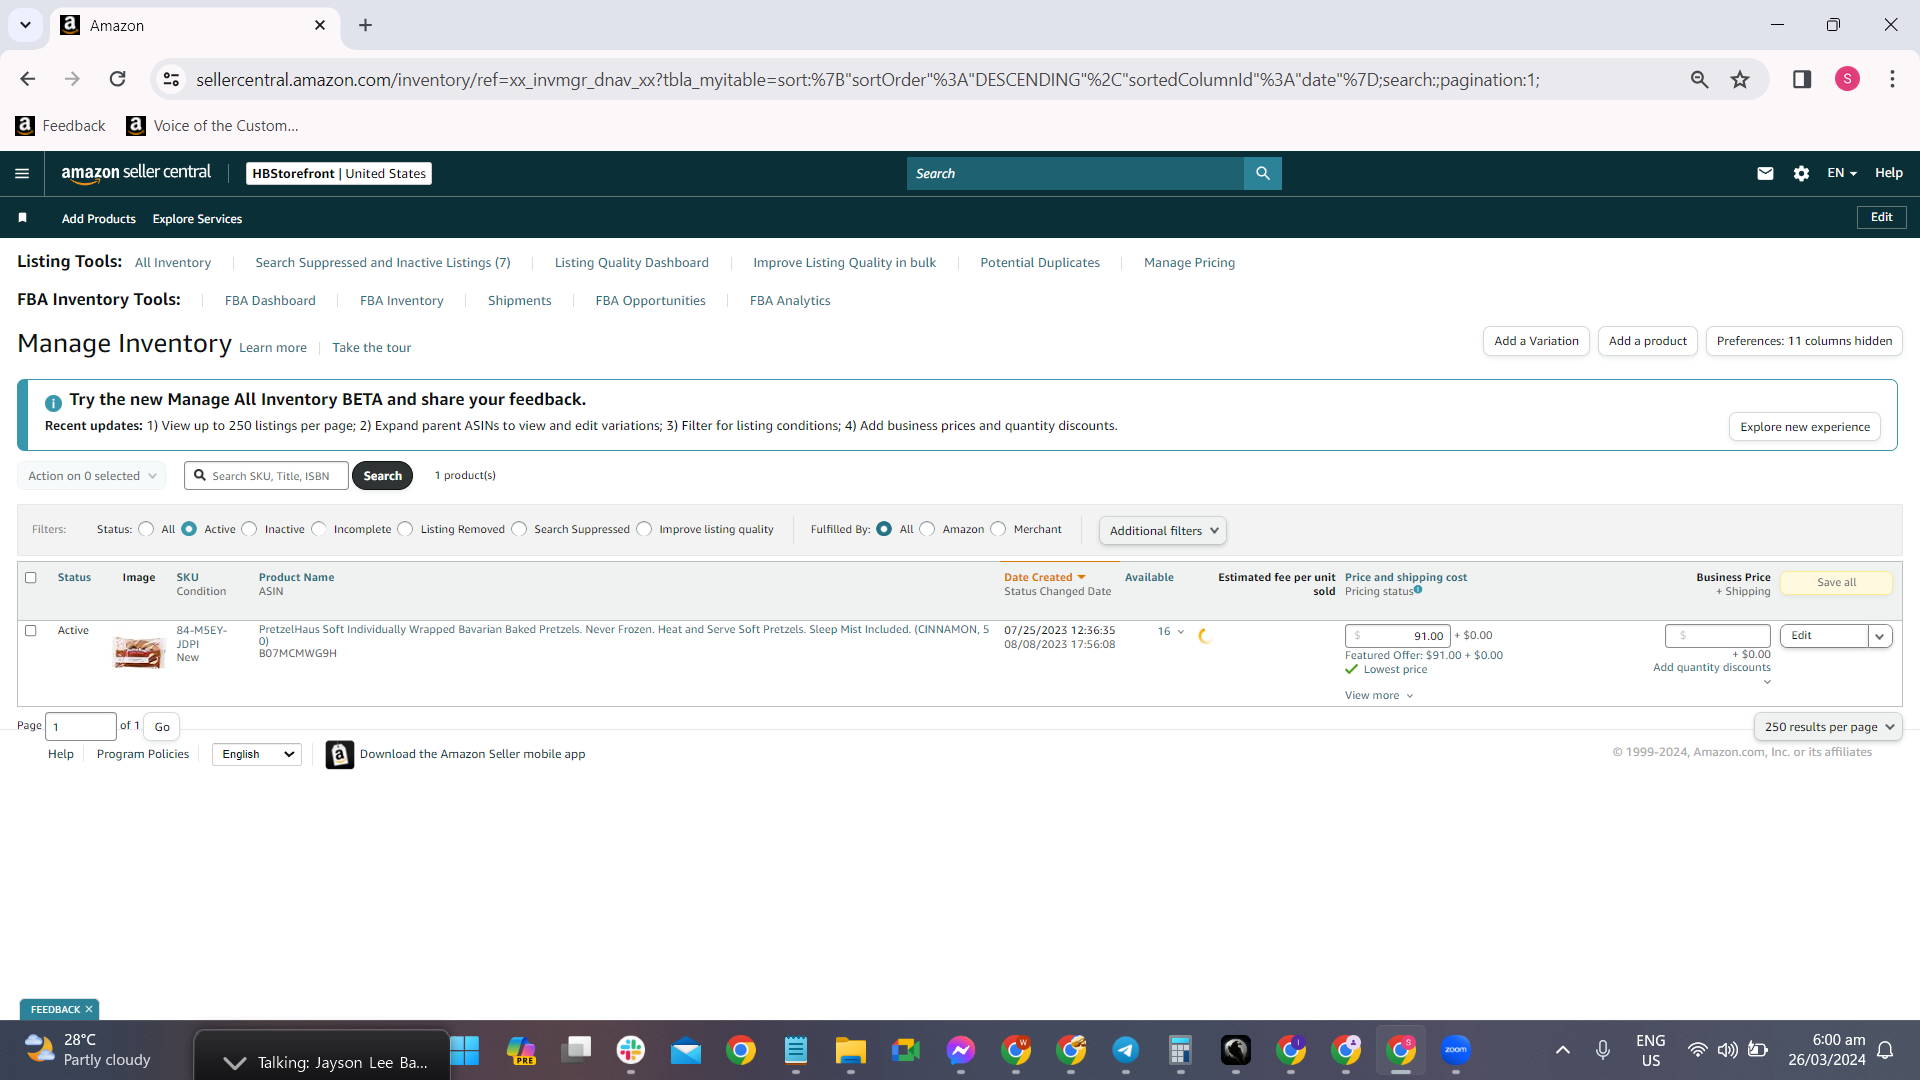Open Messenger from the taskbar
1920x1080 pixels.
(960, 1050)
